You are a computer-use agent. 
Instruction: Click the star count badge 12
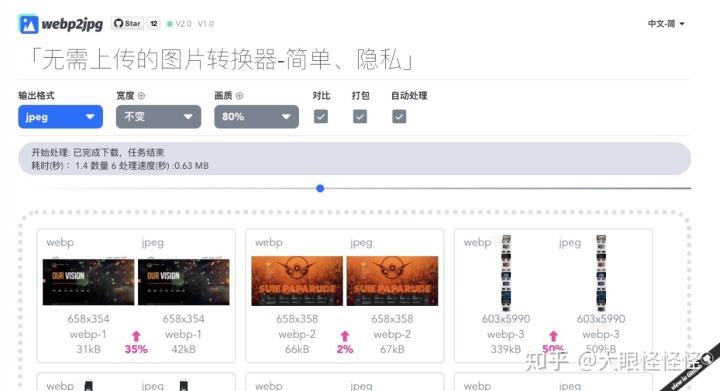pyautogui.click(x=154, y=23)
